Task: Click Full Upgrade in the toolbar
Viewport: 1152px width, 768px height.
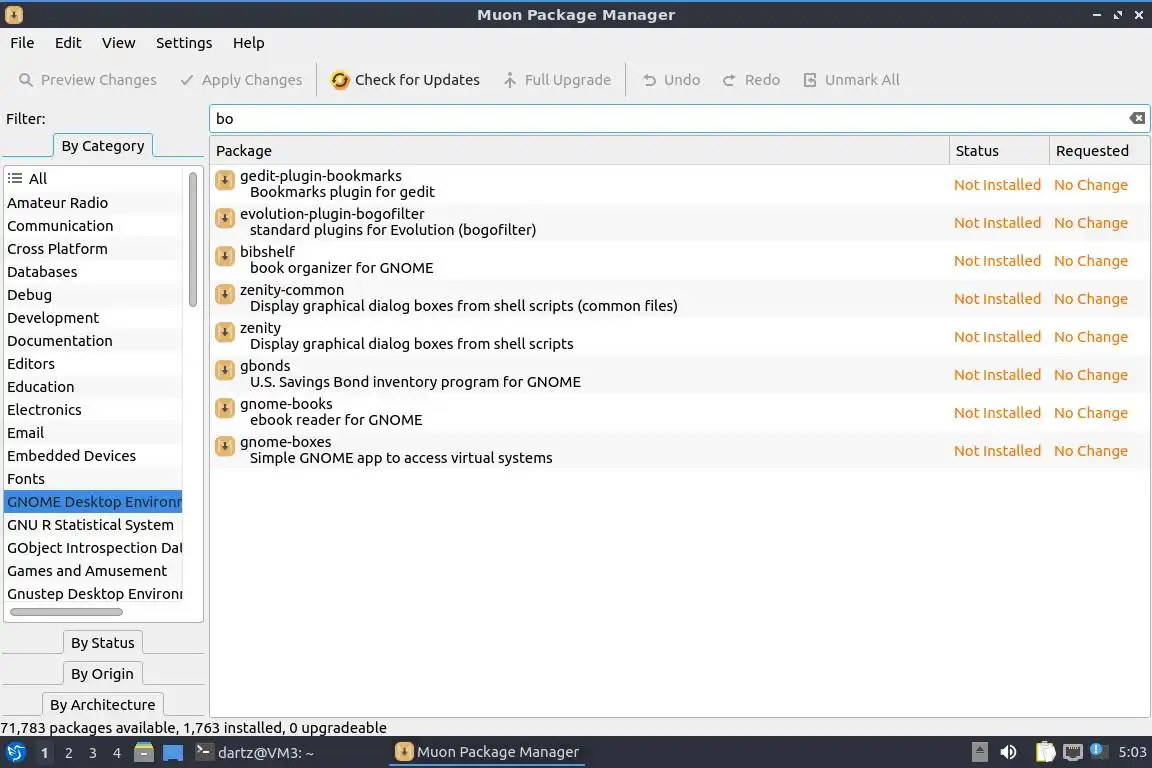Action: [557, 79]
